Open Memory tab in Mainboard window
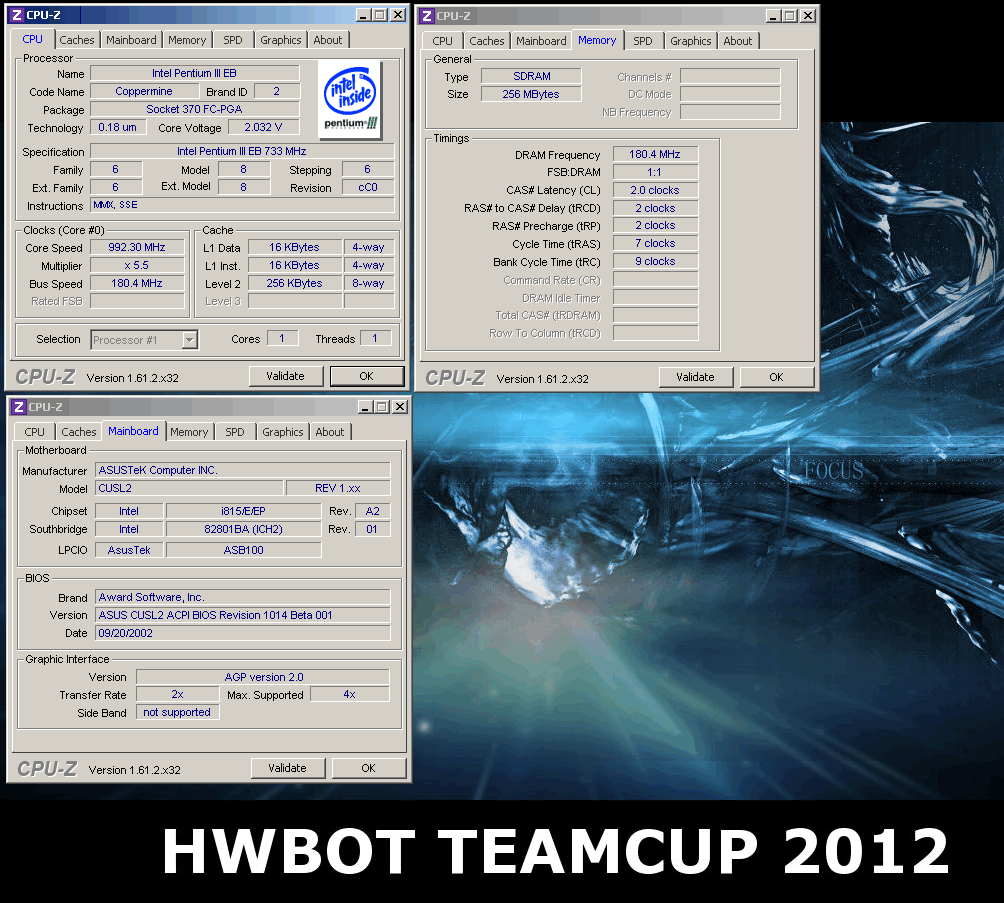 tap(189, 432)
